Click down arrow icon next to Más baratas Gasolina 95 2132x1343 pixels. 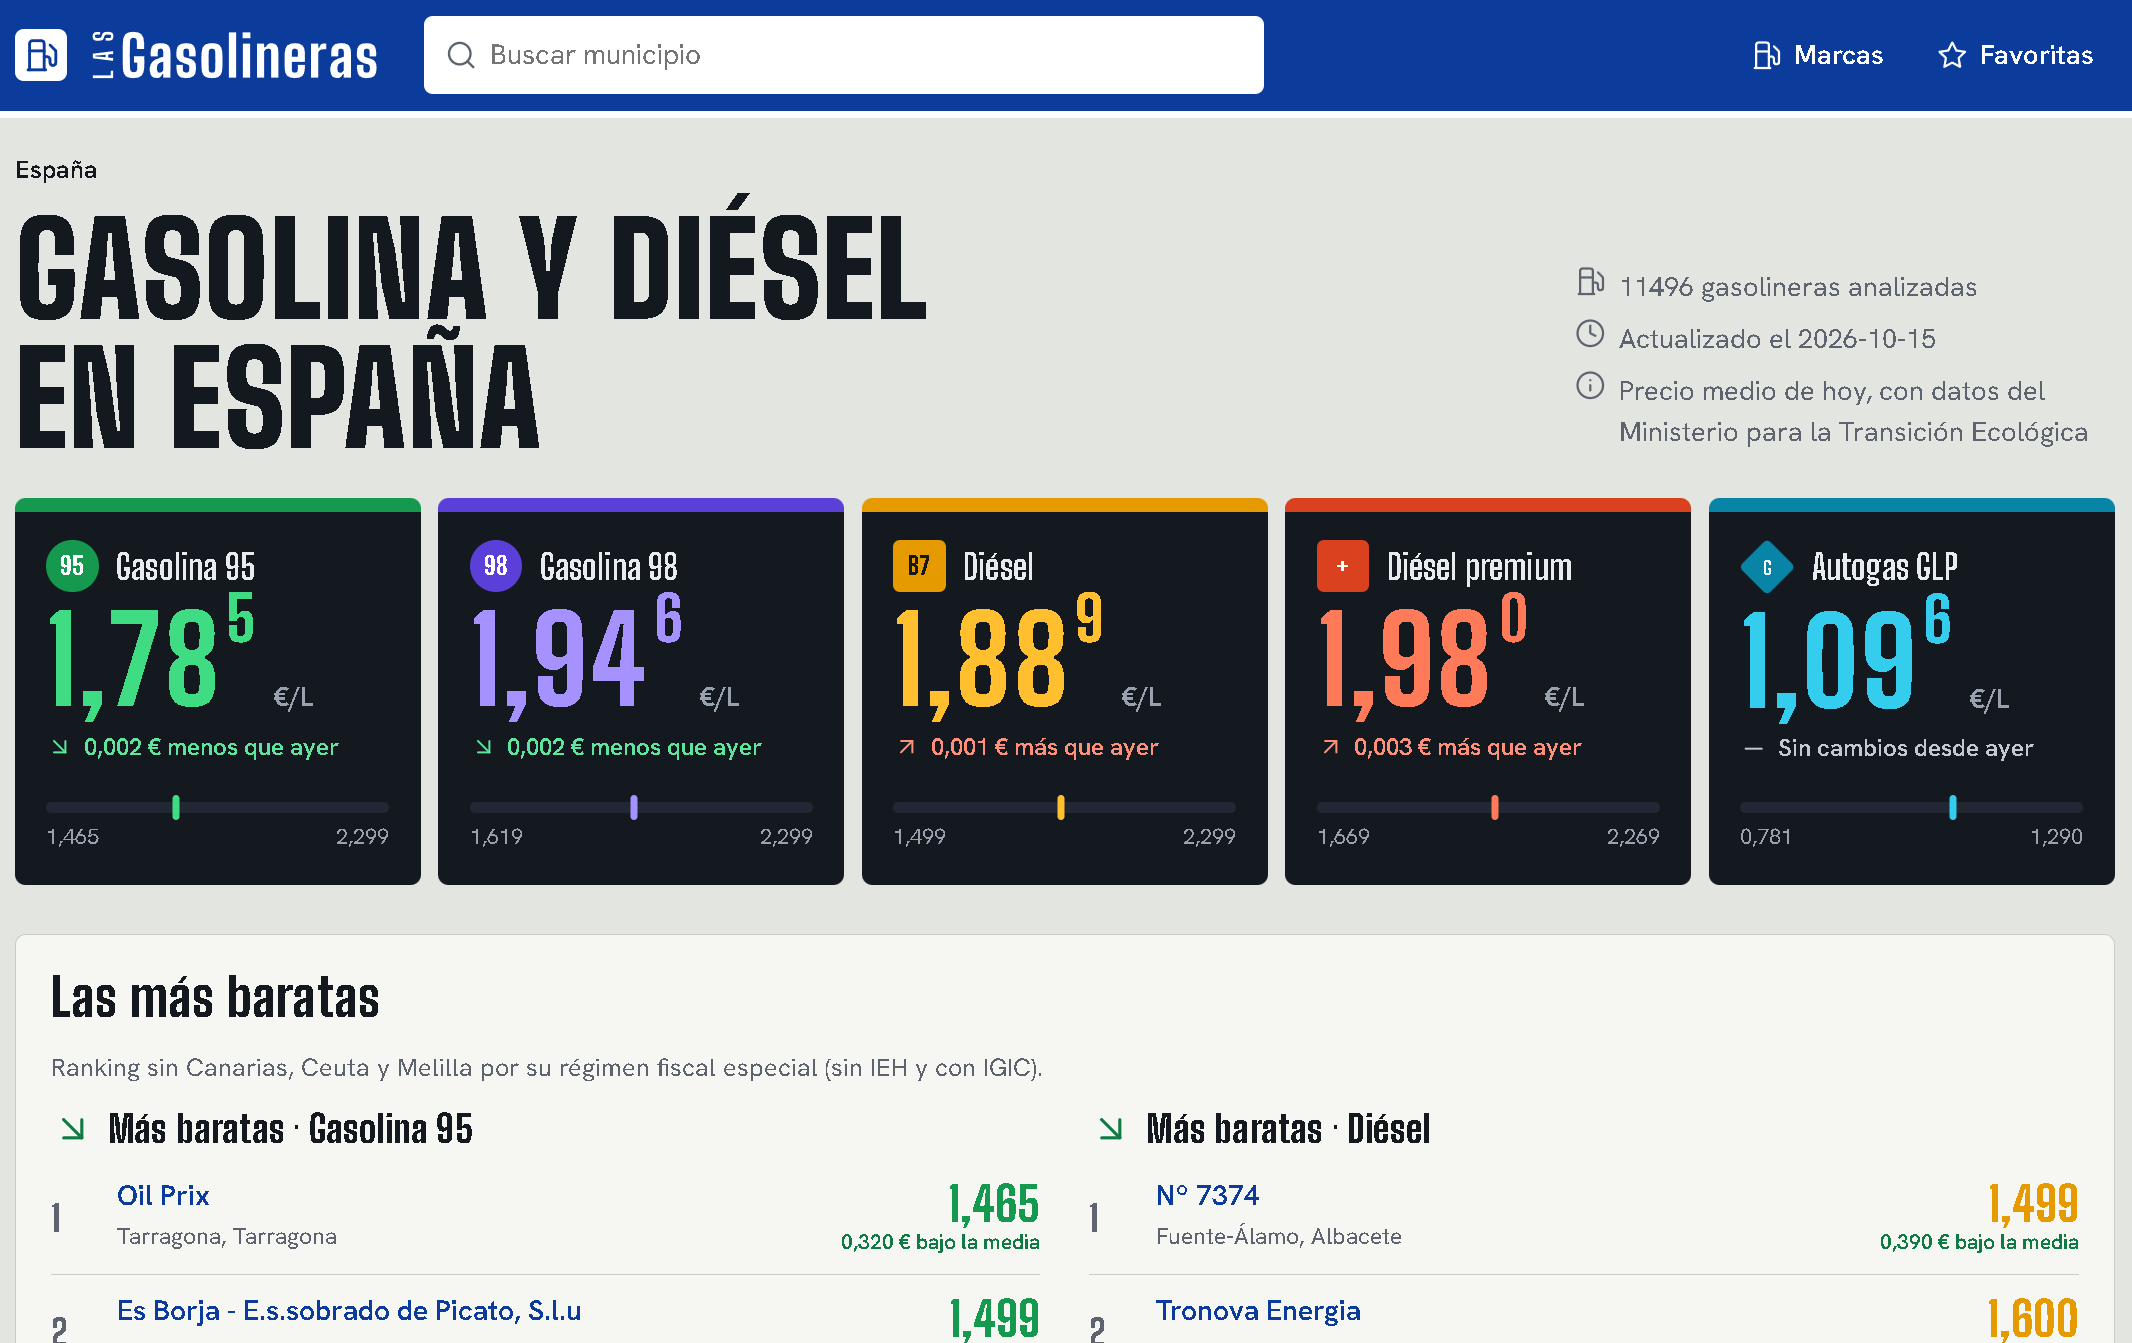click(x=73, y=1129)
